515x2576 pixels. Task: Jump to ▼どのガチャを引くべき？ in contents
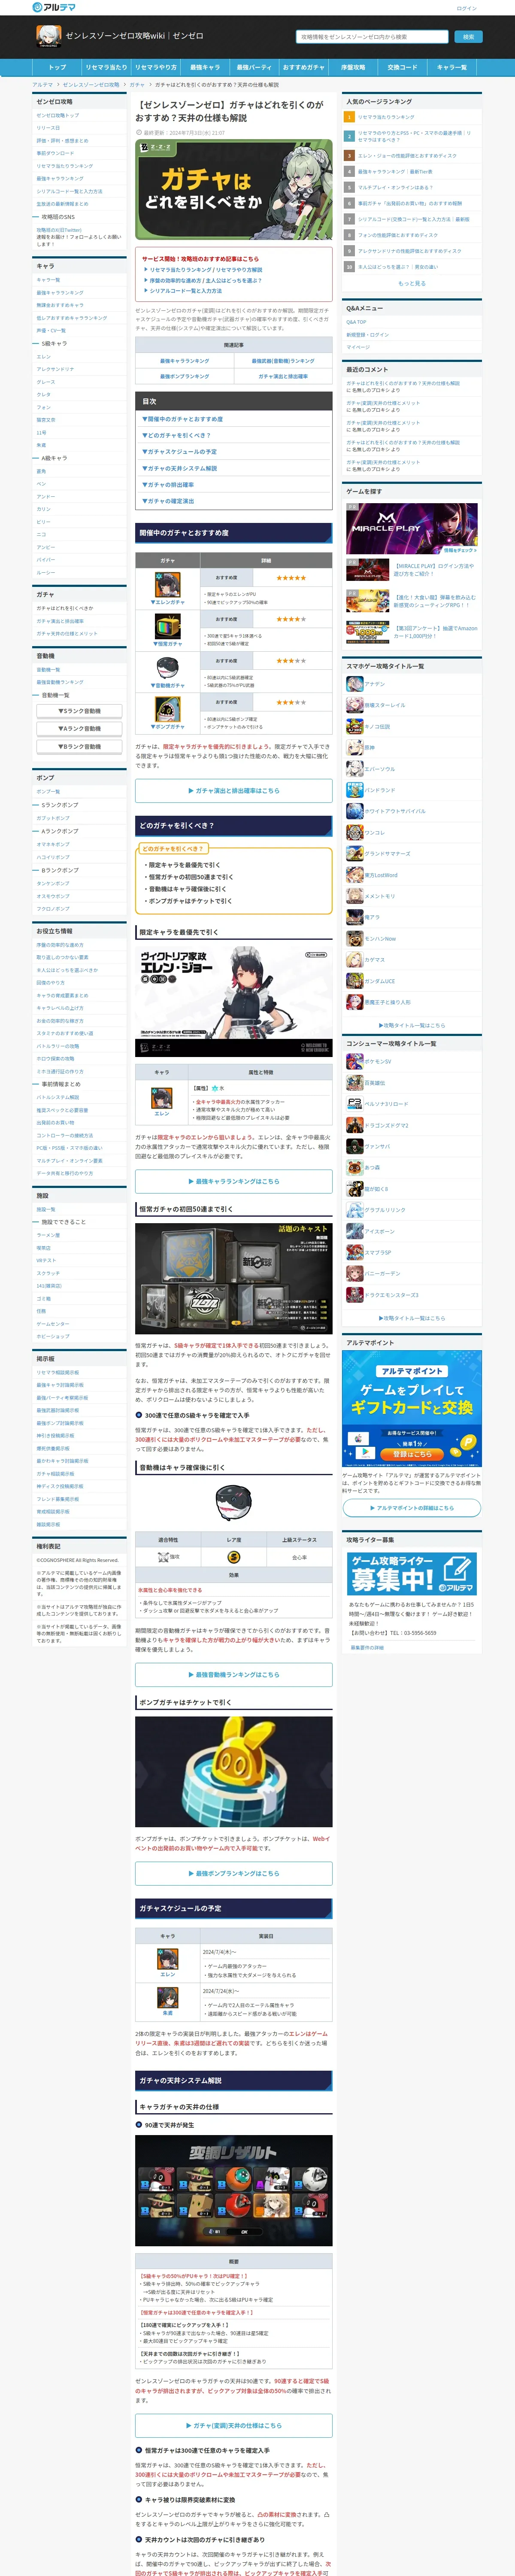tap(177, 435)
